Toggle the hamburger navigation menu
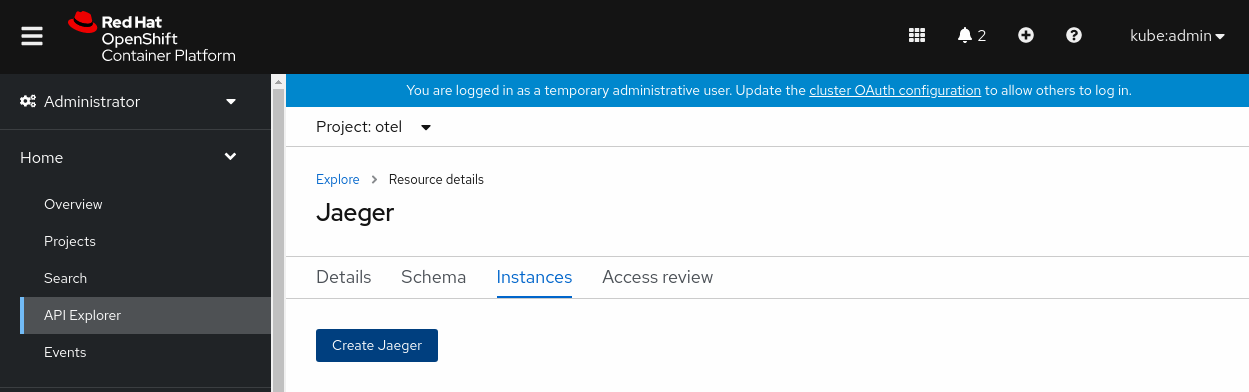 pos(32,36)
